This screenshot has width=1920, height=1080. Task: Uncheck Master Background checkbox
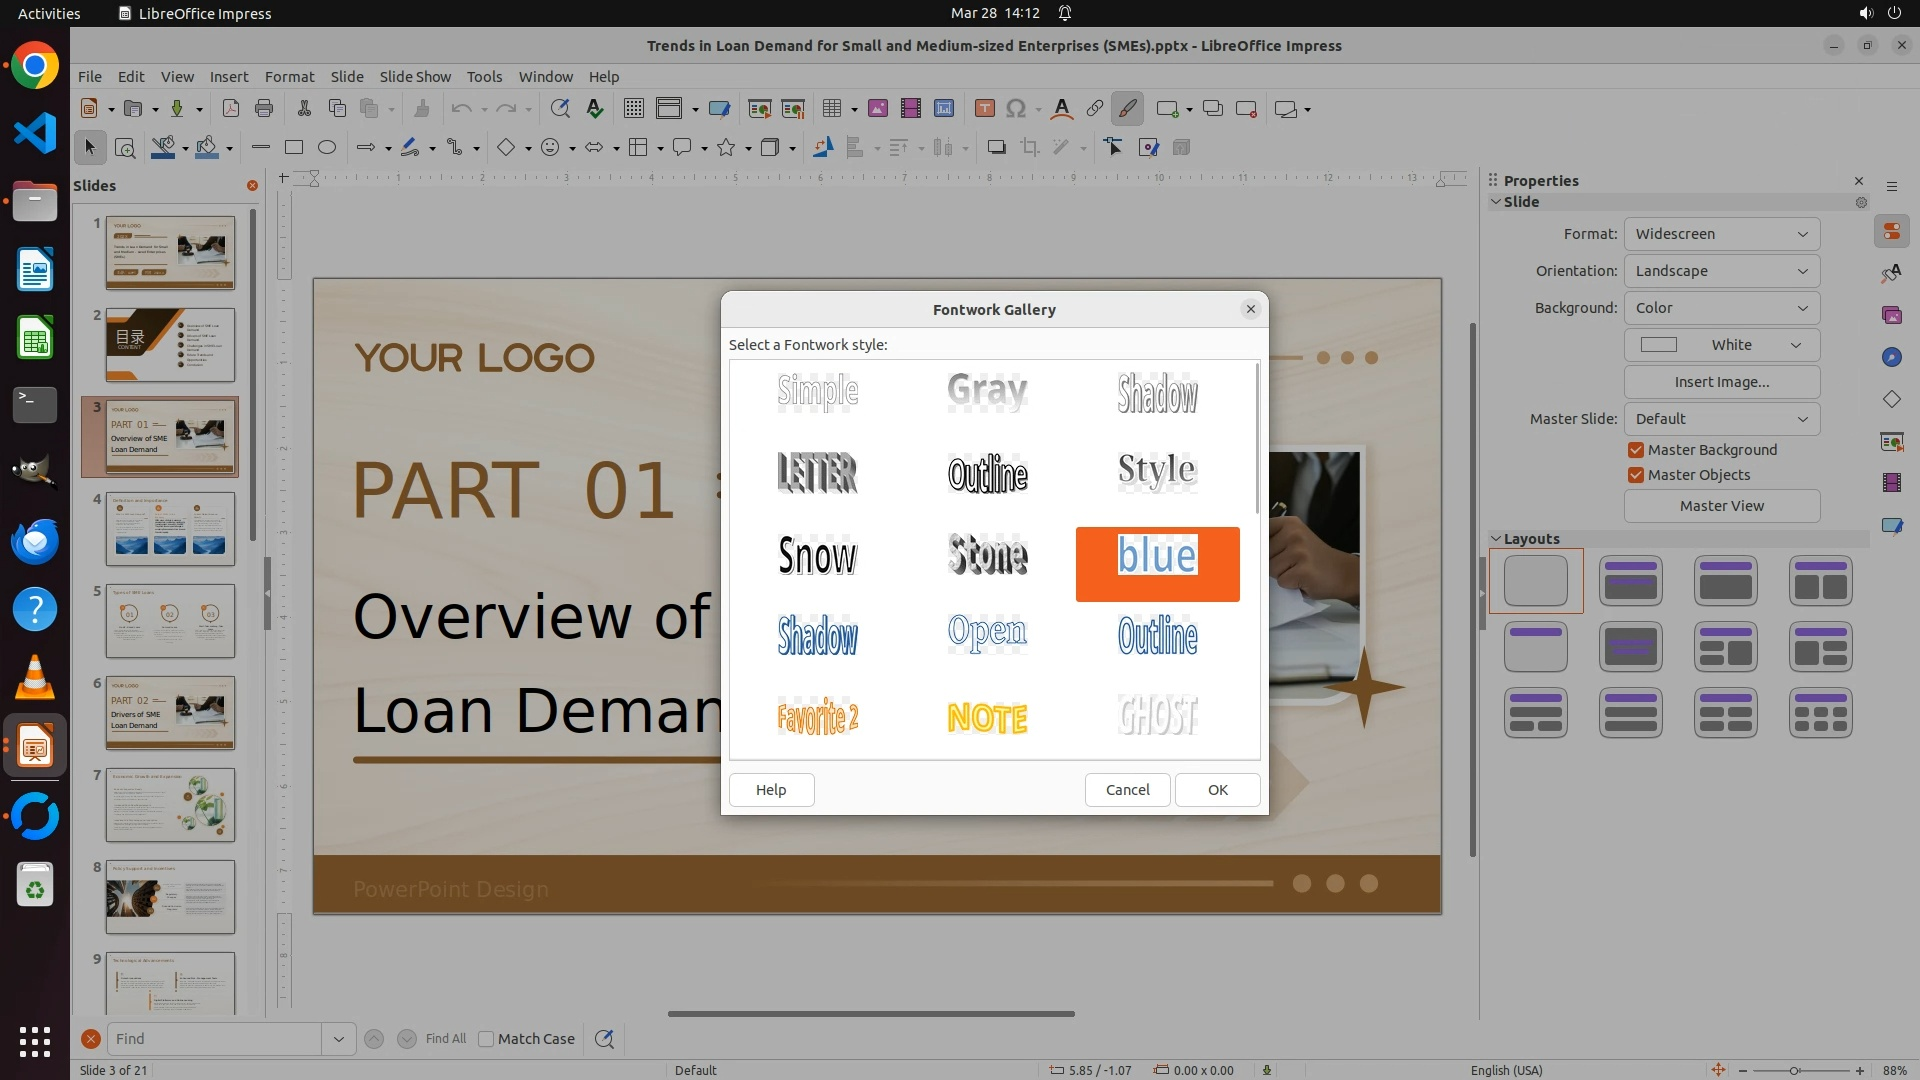(1636, 450)
